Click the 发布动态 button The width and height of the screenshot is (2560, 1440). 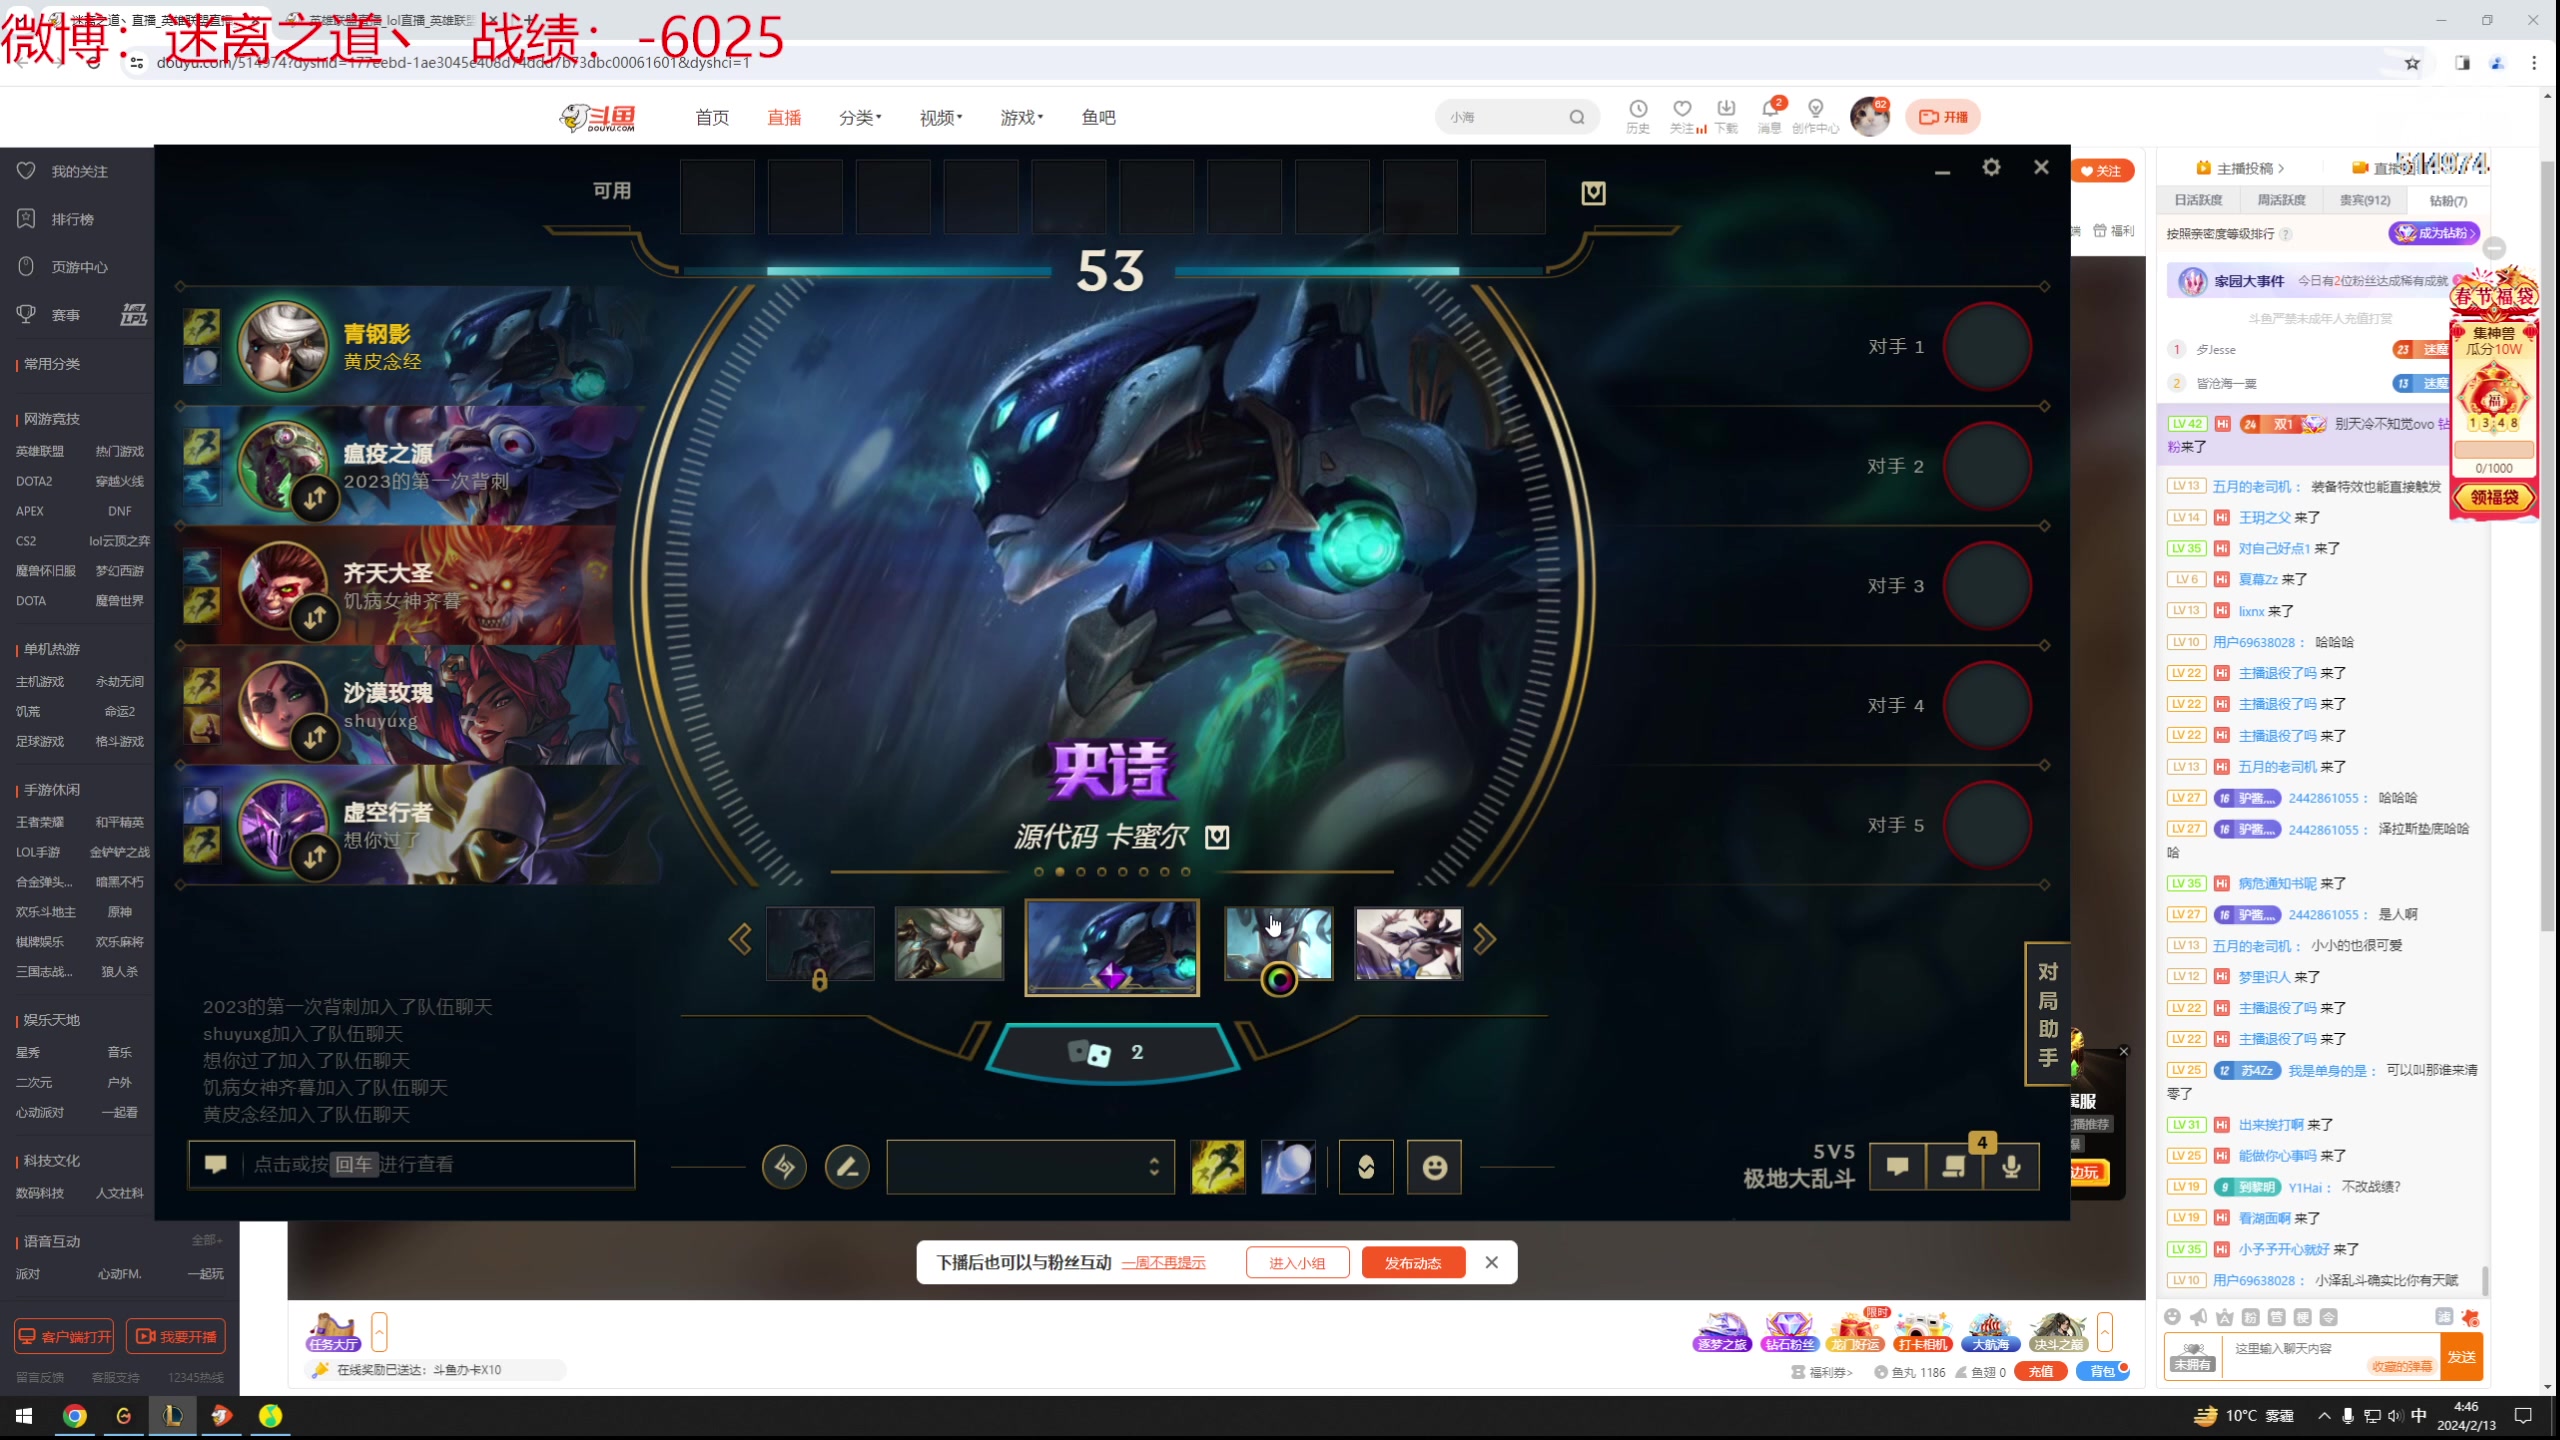(1412, 1263)
